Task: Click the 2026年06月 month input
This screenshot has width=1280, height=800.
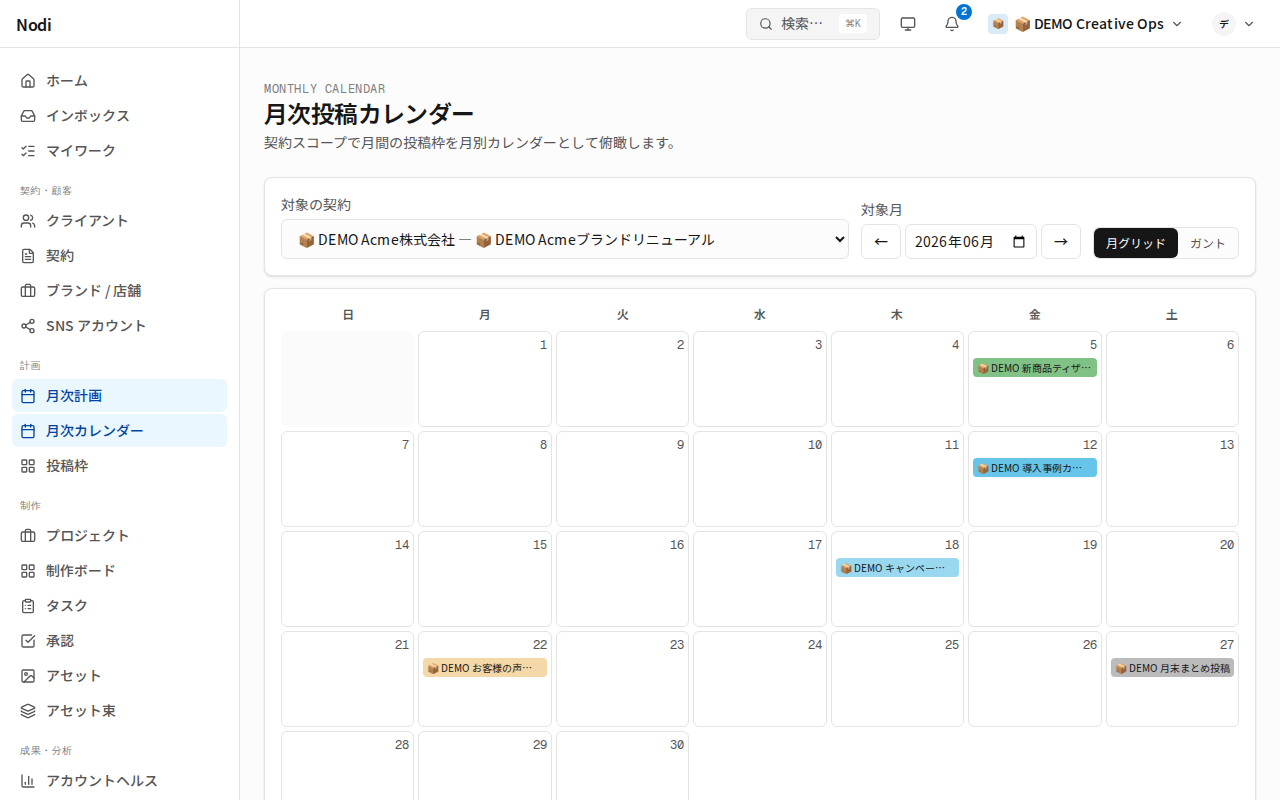Action: coord(971,241)
